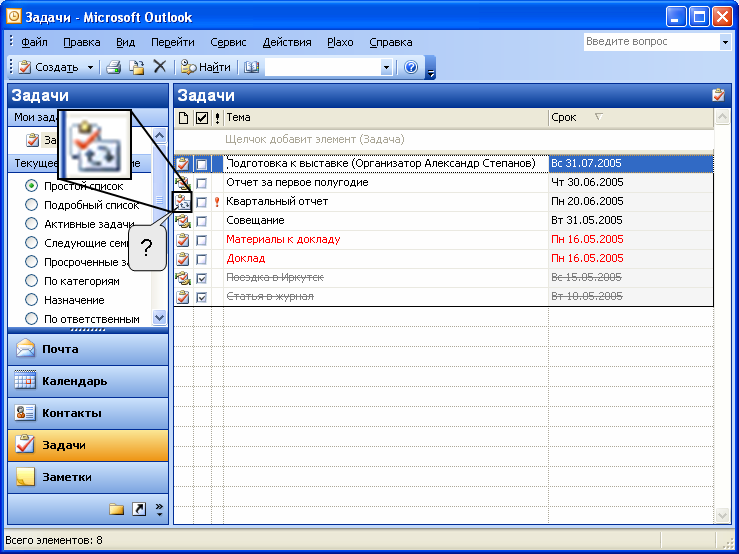Sort tasks by the Срок column header
Image resolution: width=739 pixels, height=554 pixels.
tap(631, 117)
